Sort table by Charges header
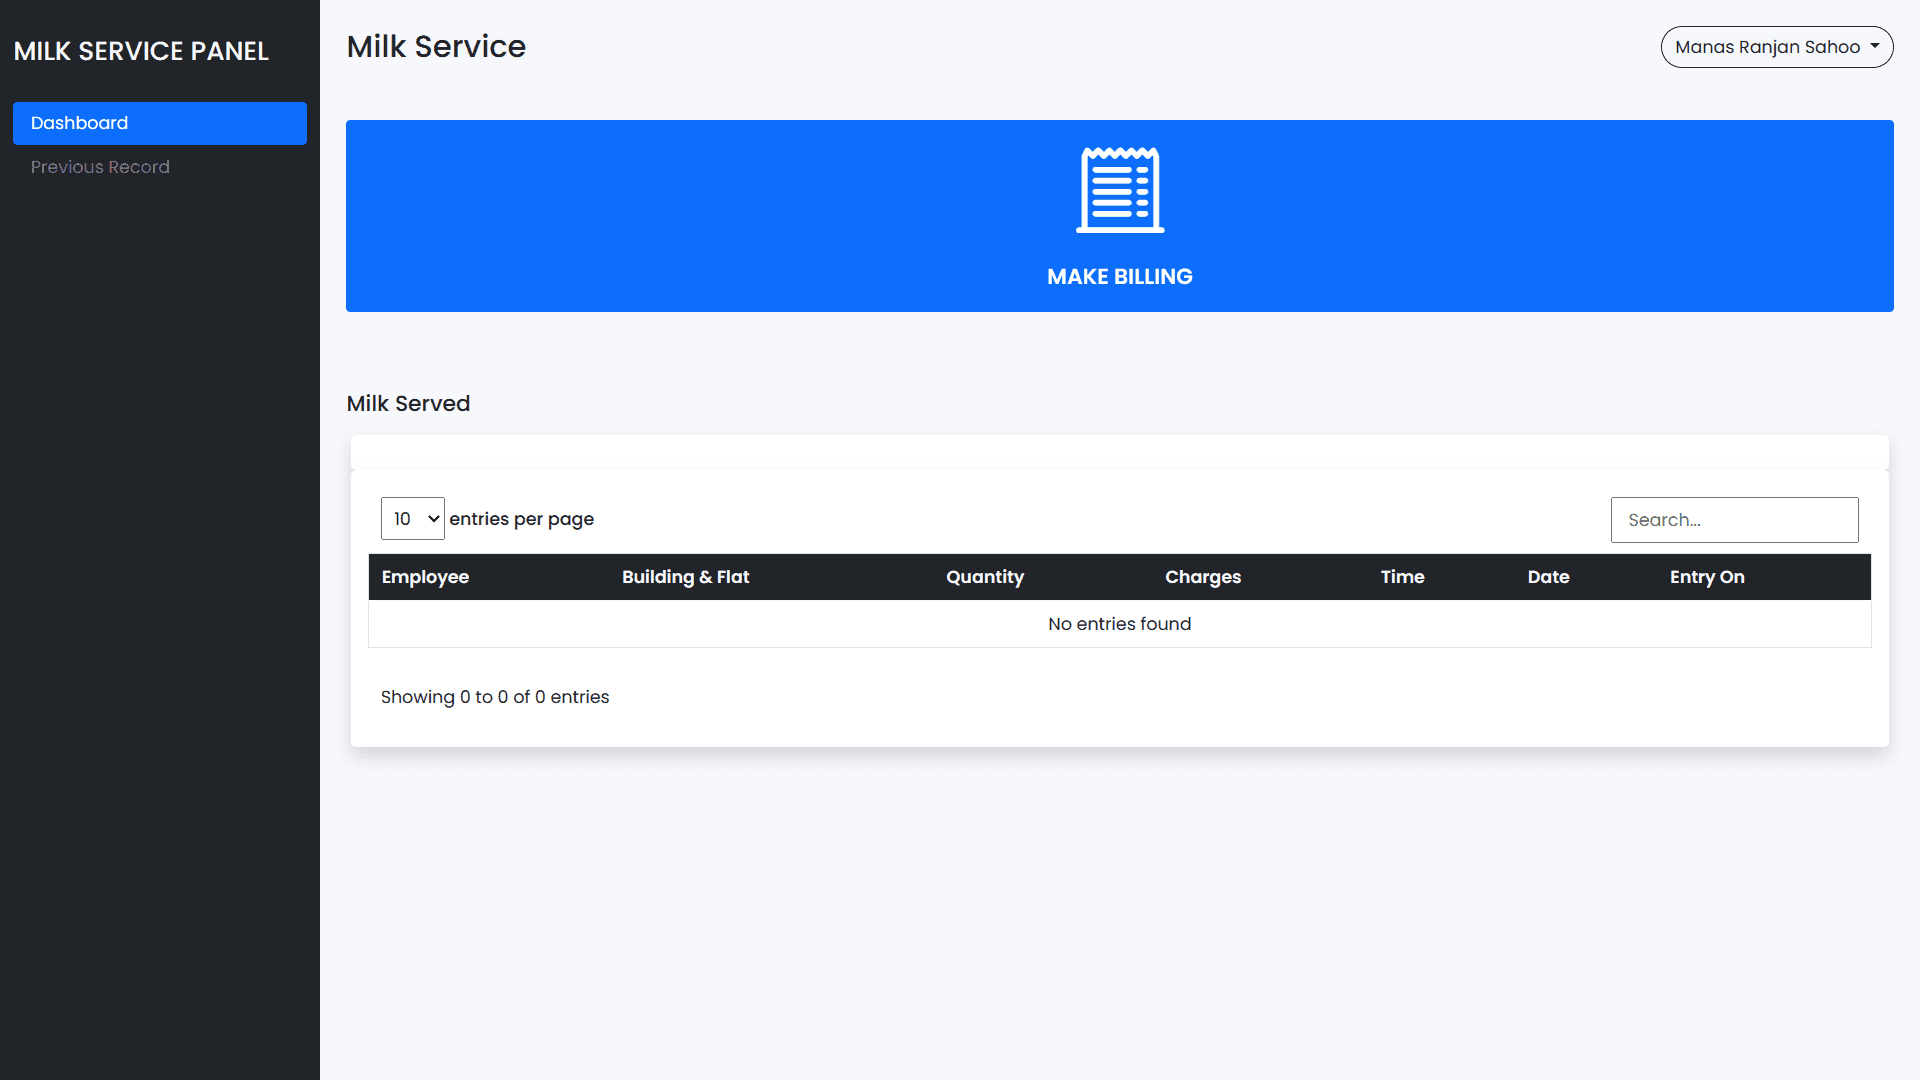The width and height of the screenshot is (1920, 1080). 1202,577
